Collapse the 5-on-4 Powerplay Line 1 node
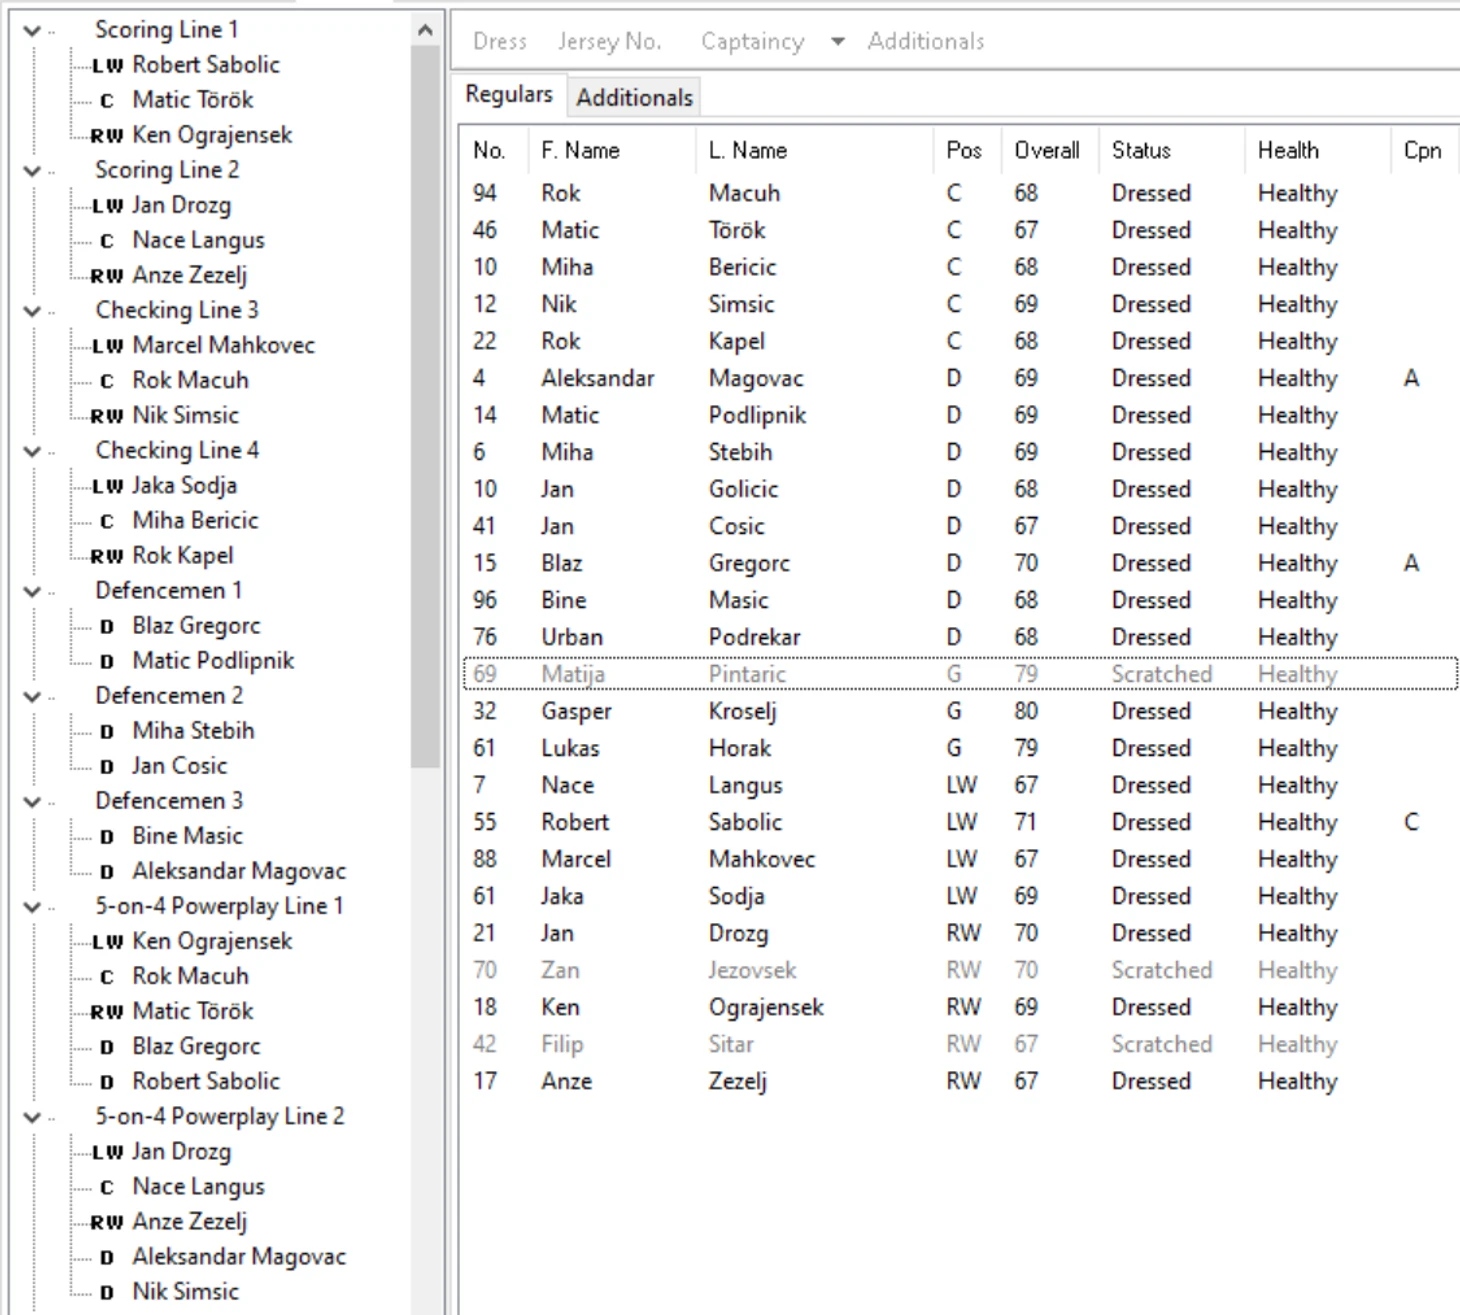Image resolution: width=1460 pixels, height=1315 pixels. (x=32, y=907)
